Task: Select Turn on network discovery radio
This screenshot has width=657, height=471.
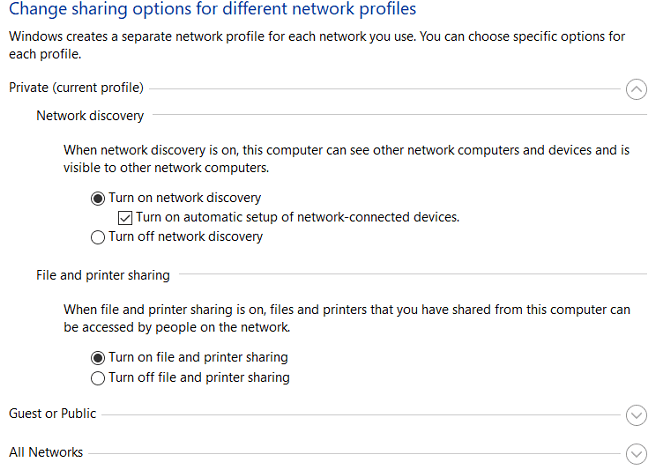Action: click(98, 198)
